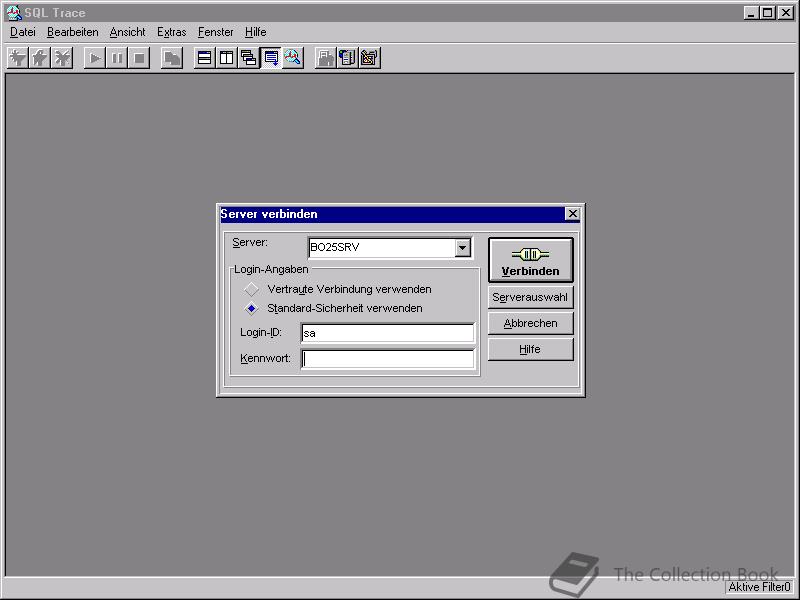
Task: Expand the Server combo box dropdown arrow
Action: pyautogui.click(x=462, y=248)
